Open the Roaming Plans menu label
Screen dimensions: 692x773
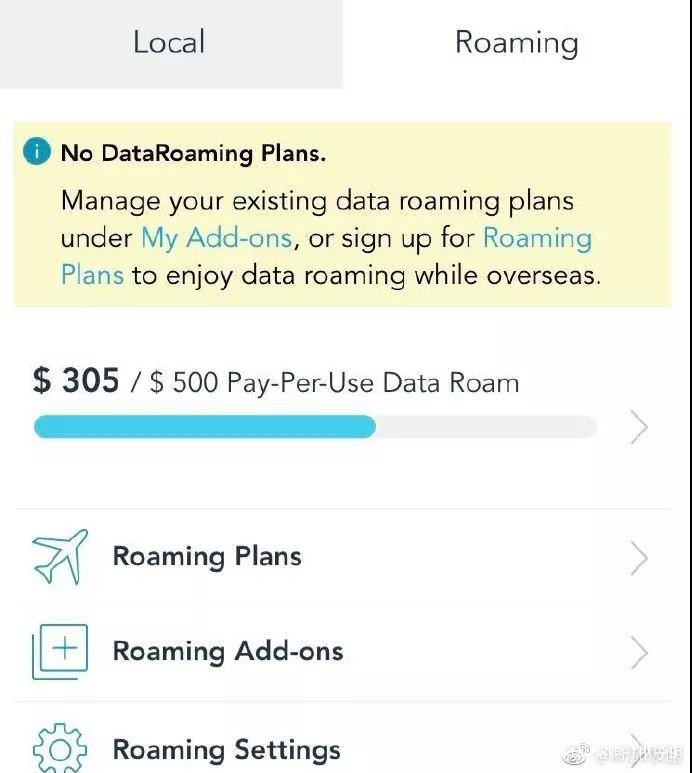pos(207,556)
